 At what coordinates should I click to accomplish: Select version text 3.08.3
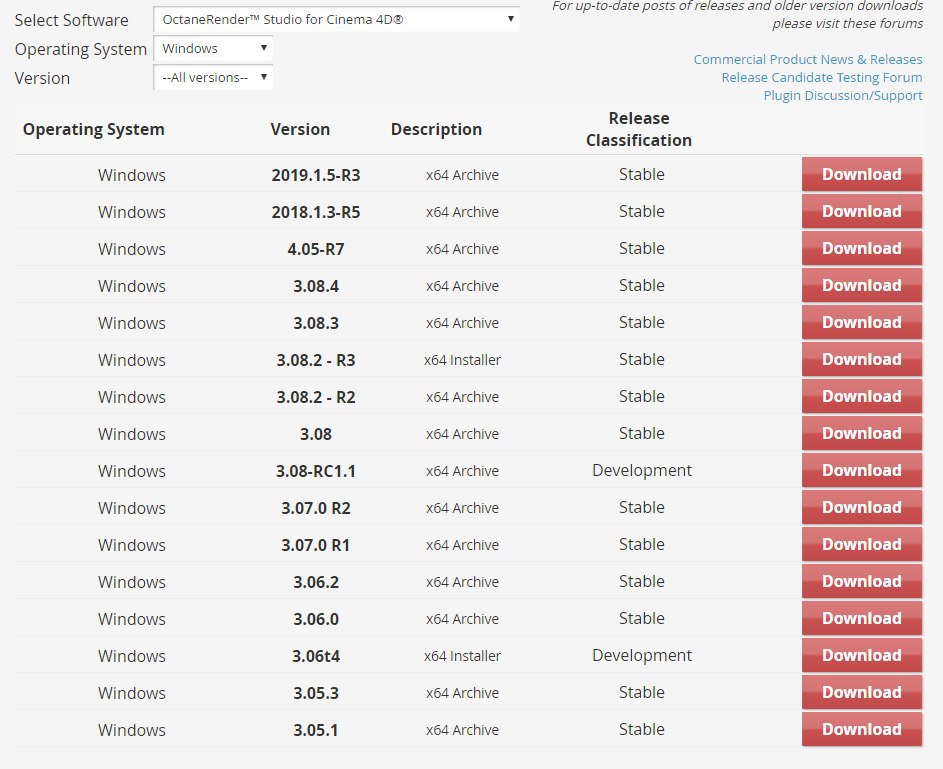(316, 323)
